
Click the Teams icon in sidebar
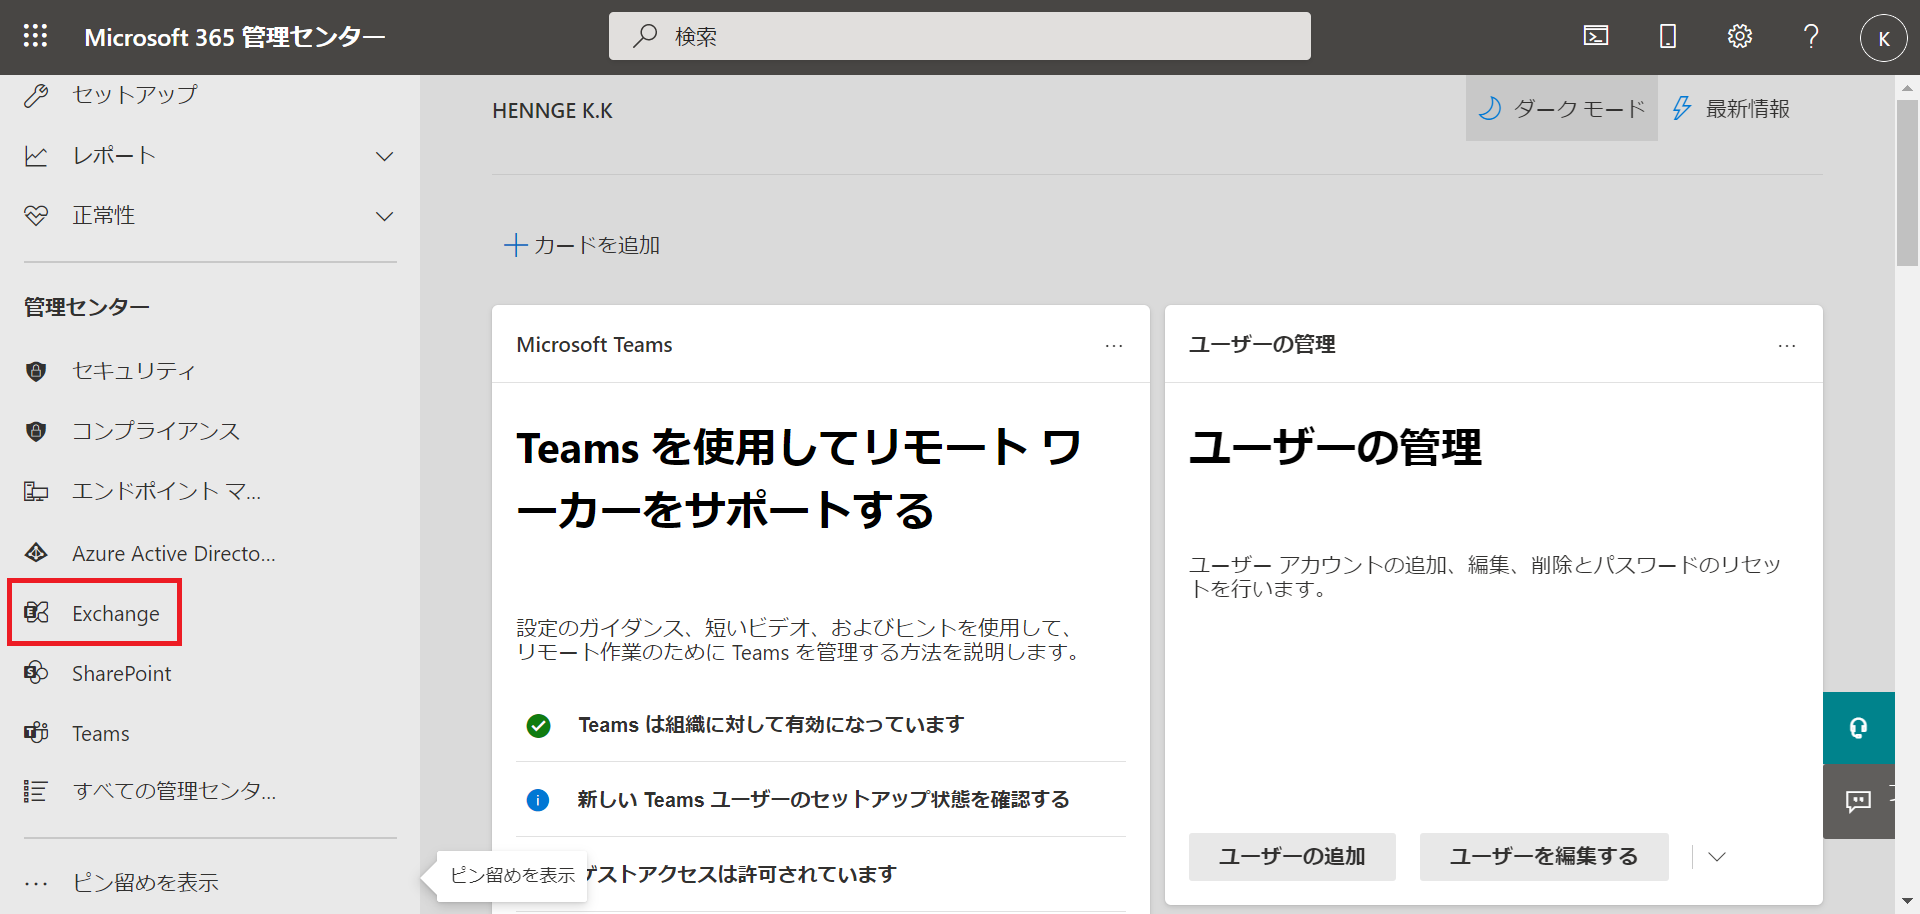(x=36, y=733)
